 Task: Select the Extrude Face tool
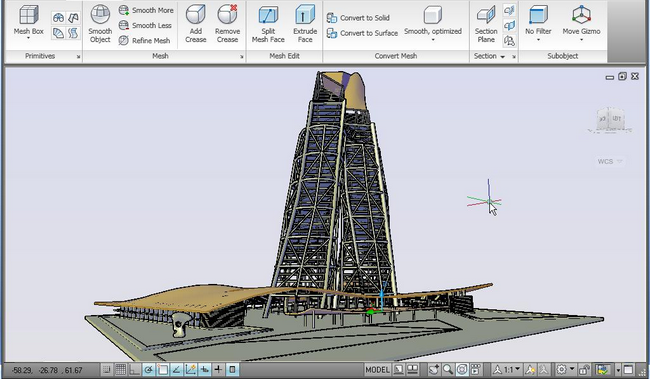305,24
